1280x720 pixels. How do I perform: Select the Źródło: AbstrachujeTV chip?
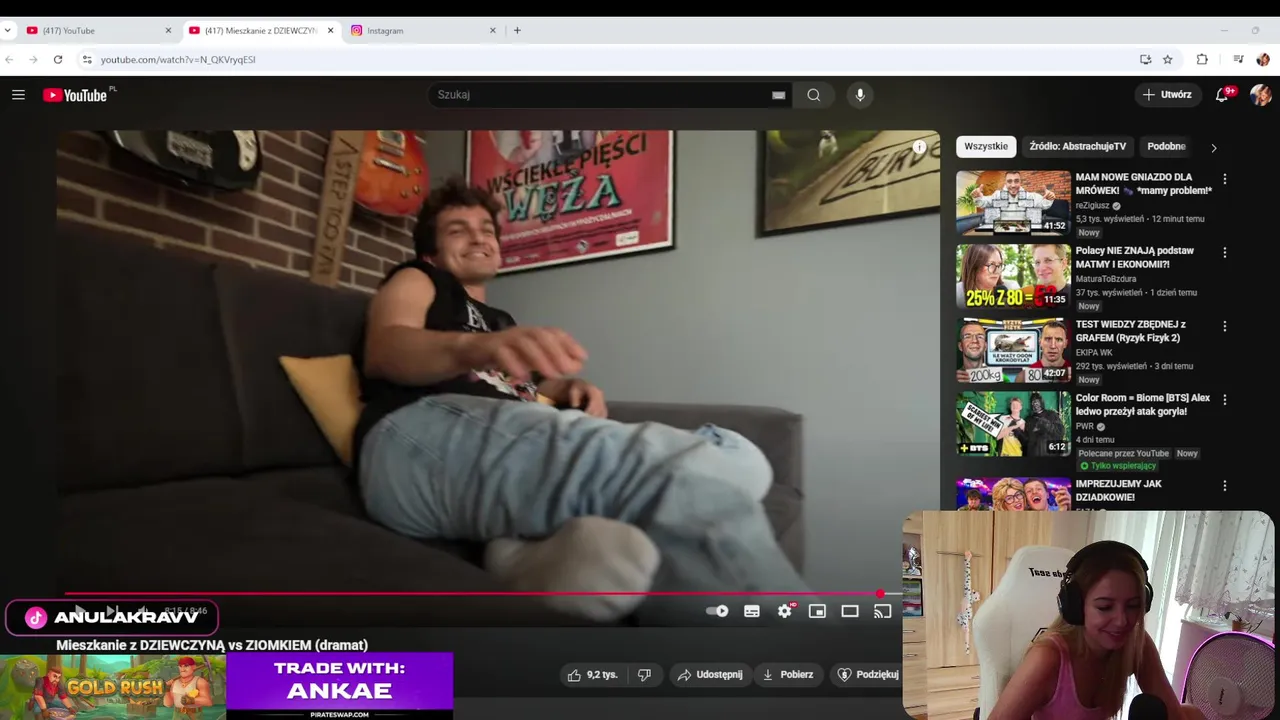[x=1077, y=147]
